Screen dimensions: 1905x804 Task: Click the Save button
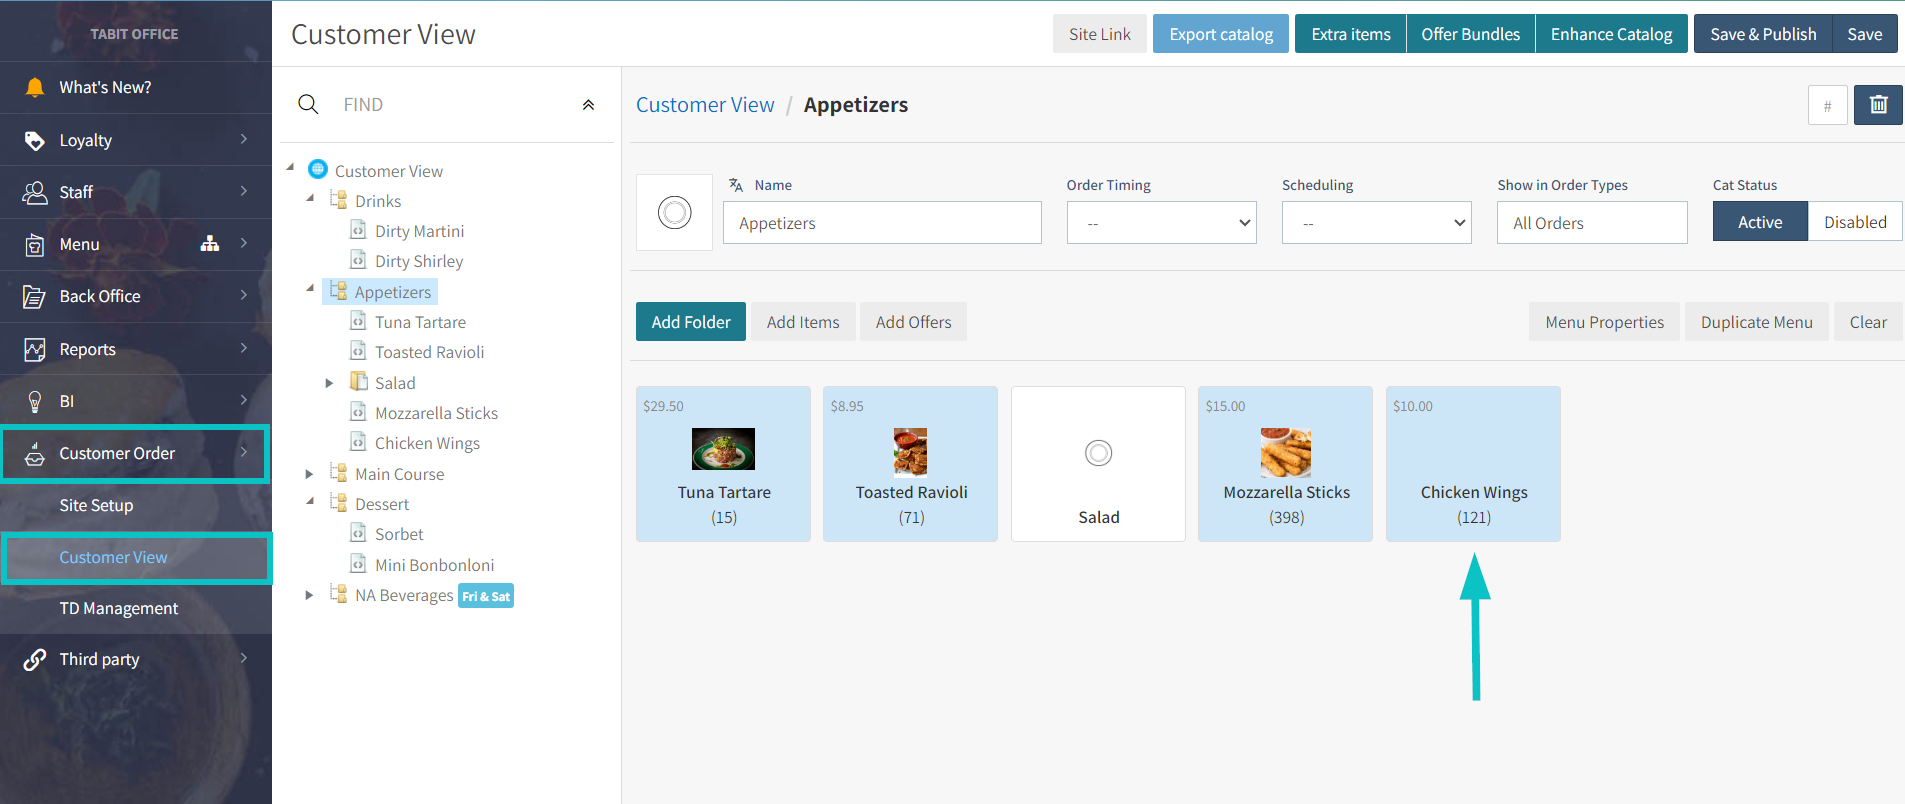(1864, 34)
